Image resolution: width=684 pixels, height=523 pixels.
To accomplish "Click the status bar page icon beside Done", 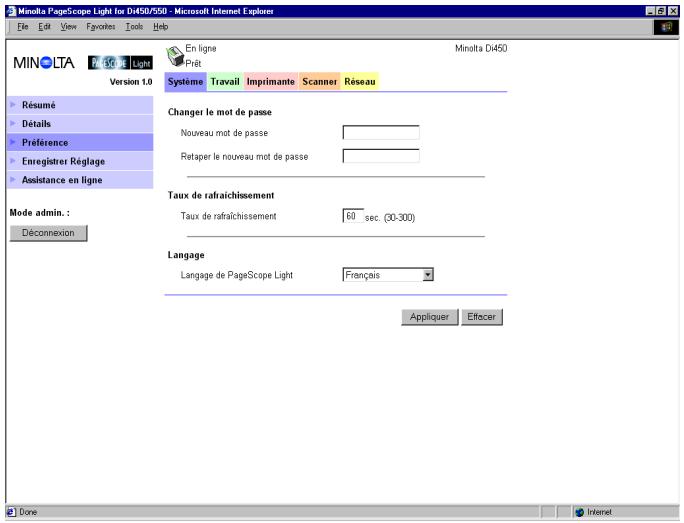I will click(11, 512).
